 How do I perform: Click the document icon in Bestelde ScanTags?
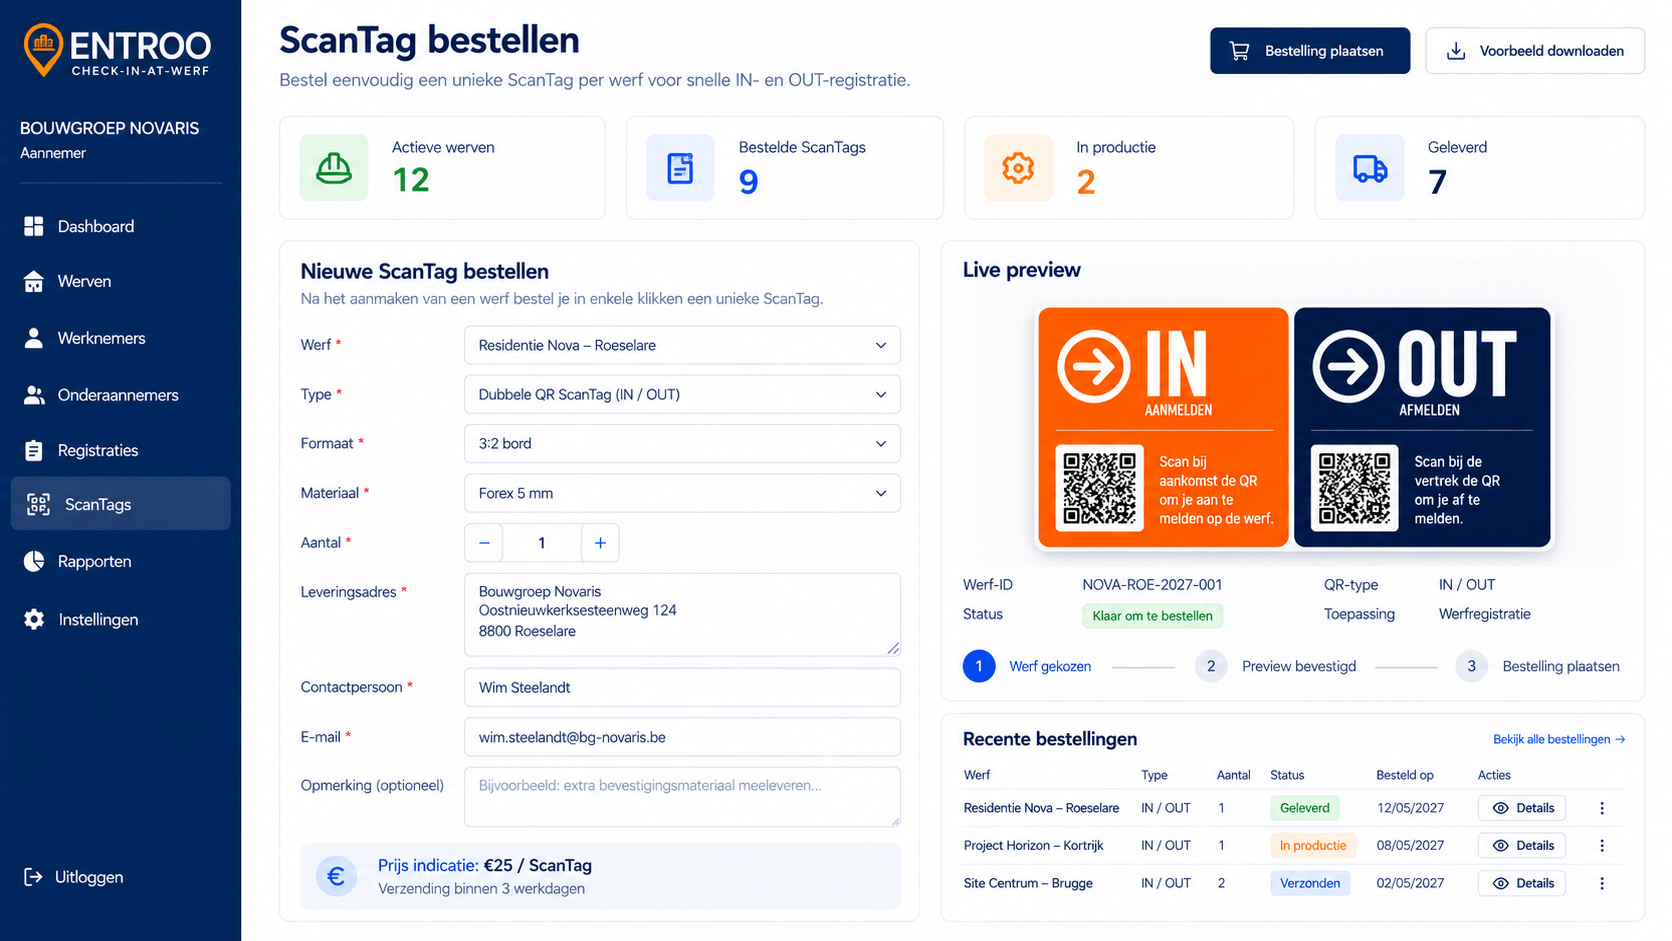pos(680,168)
